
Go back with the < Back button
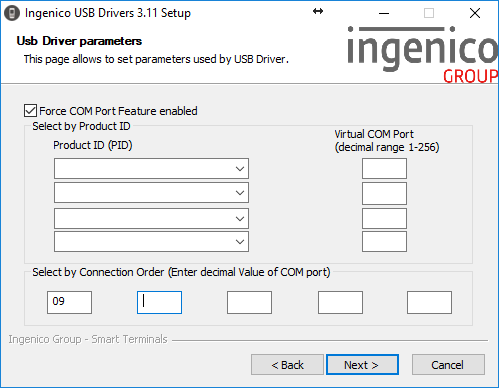[x=287, y=365]
